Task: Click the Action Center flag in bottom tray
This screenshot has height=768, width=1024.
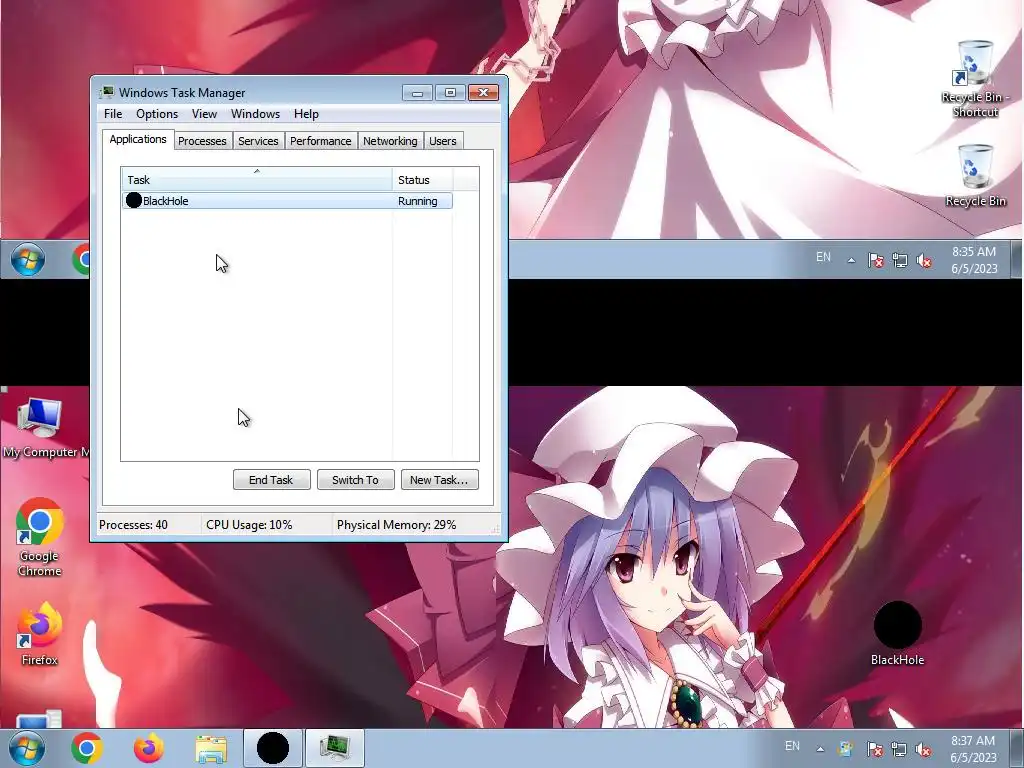Action: coord(875,749)
